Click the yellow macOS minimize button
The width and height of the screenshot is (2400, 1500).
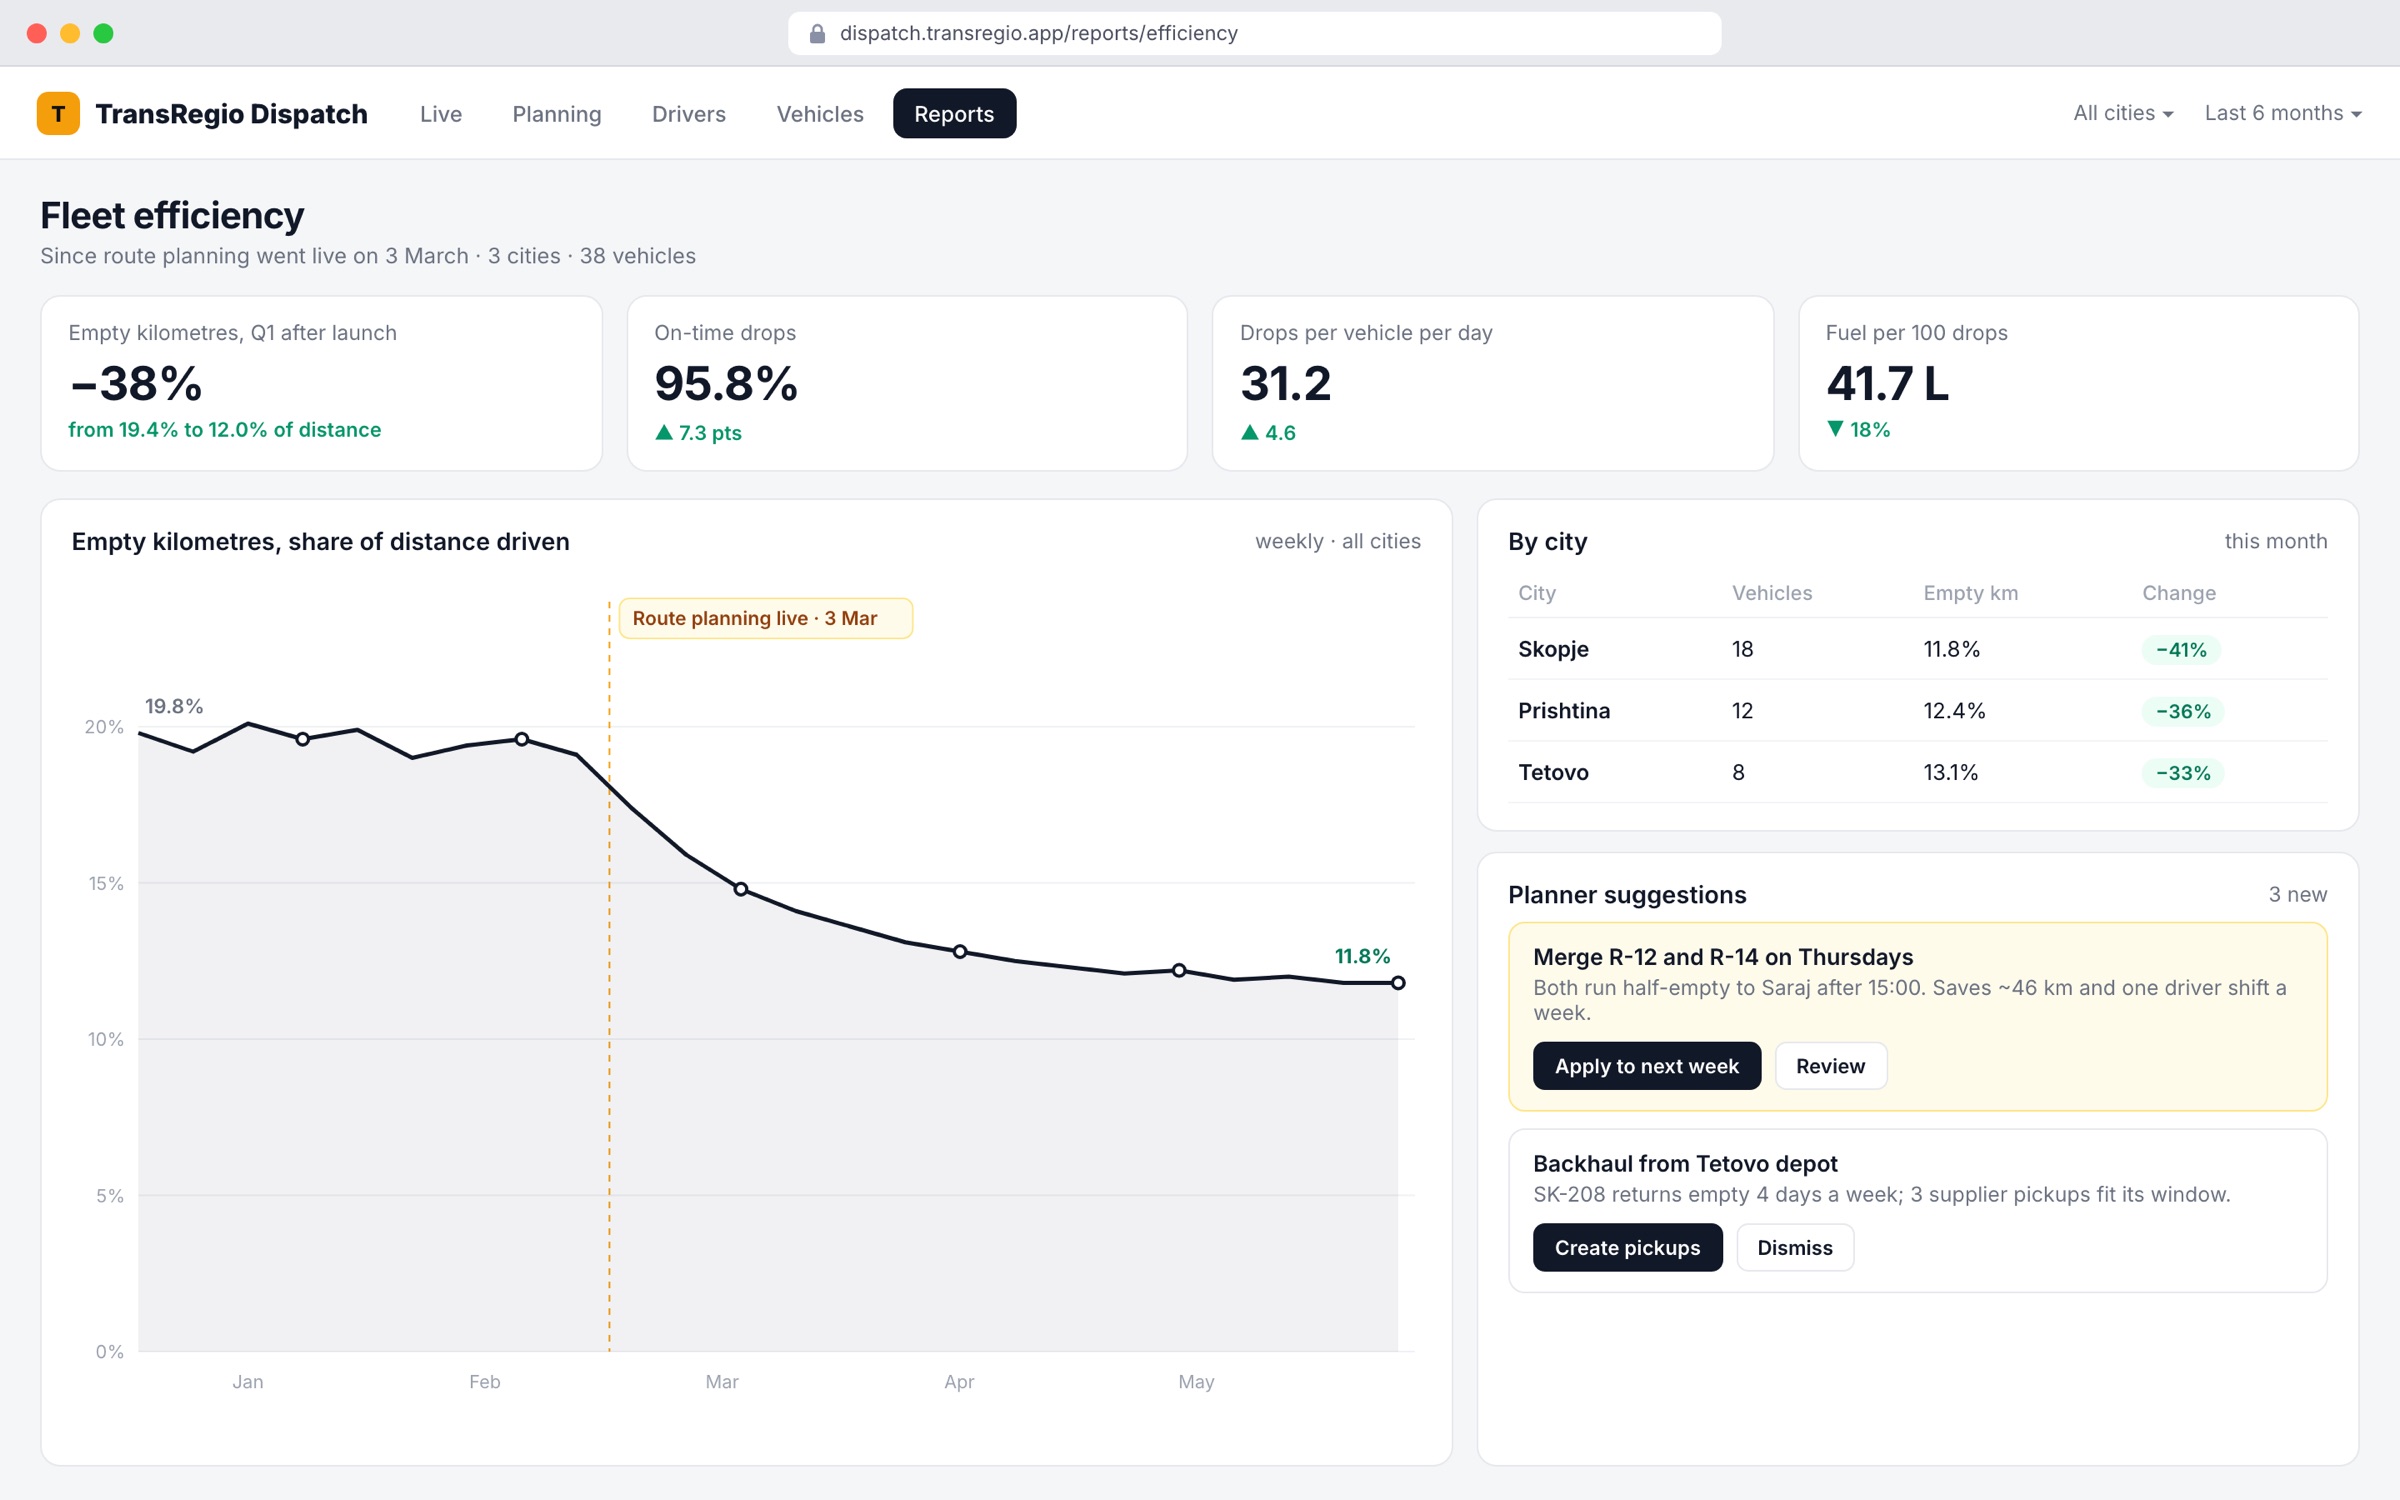[70, 33]
